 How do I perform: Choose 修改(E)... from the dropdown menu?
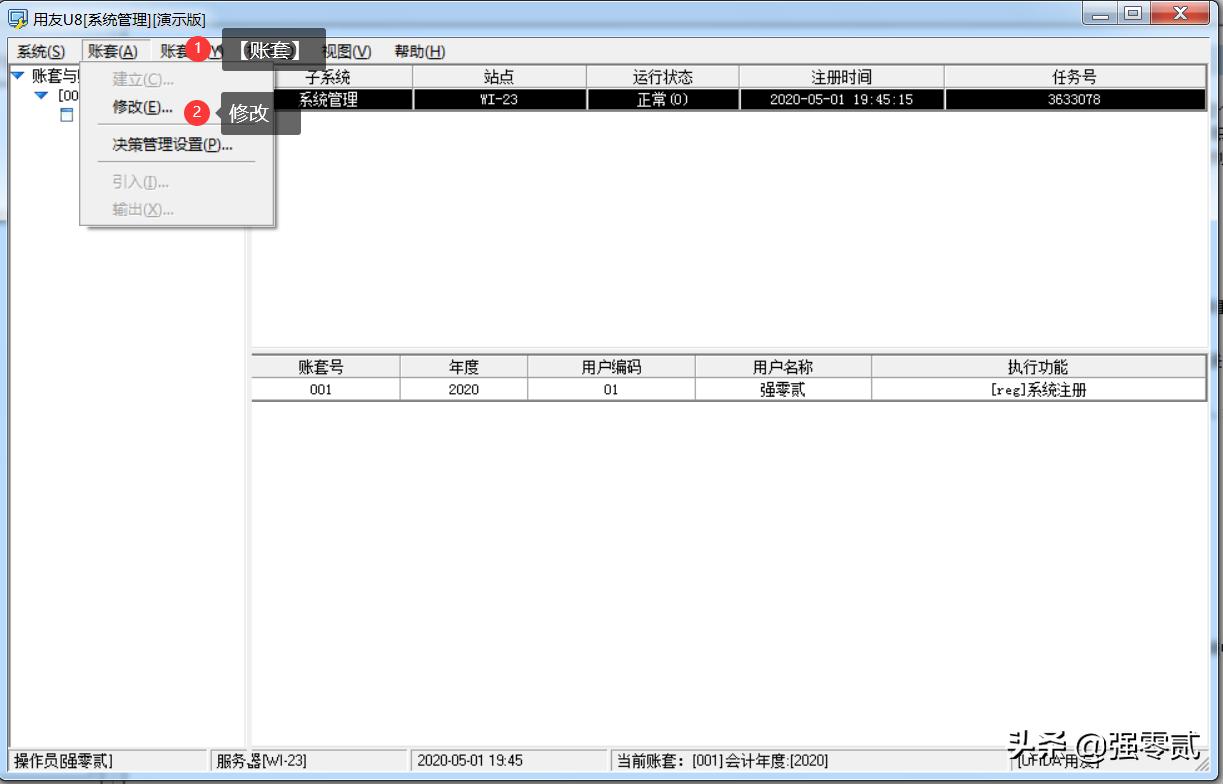coord(142,107)
